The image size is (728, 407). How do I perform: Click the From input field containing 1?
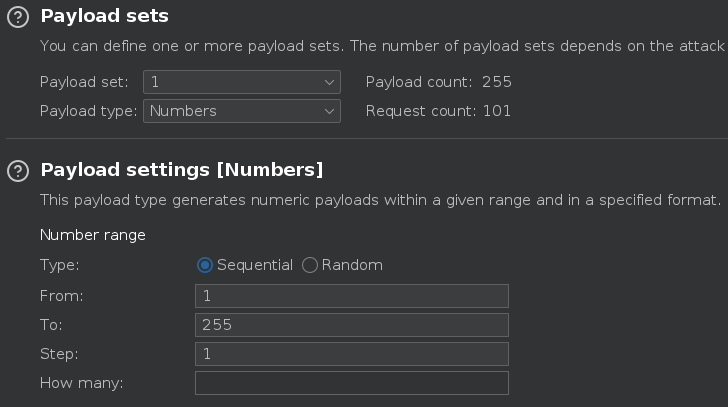click(x=351, y=296)
